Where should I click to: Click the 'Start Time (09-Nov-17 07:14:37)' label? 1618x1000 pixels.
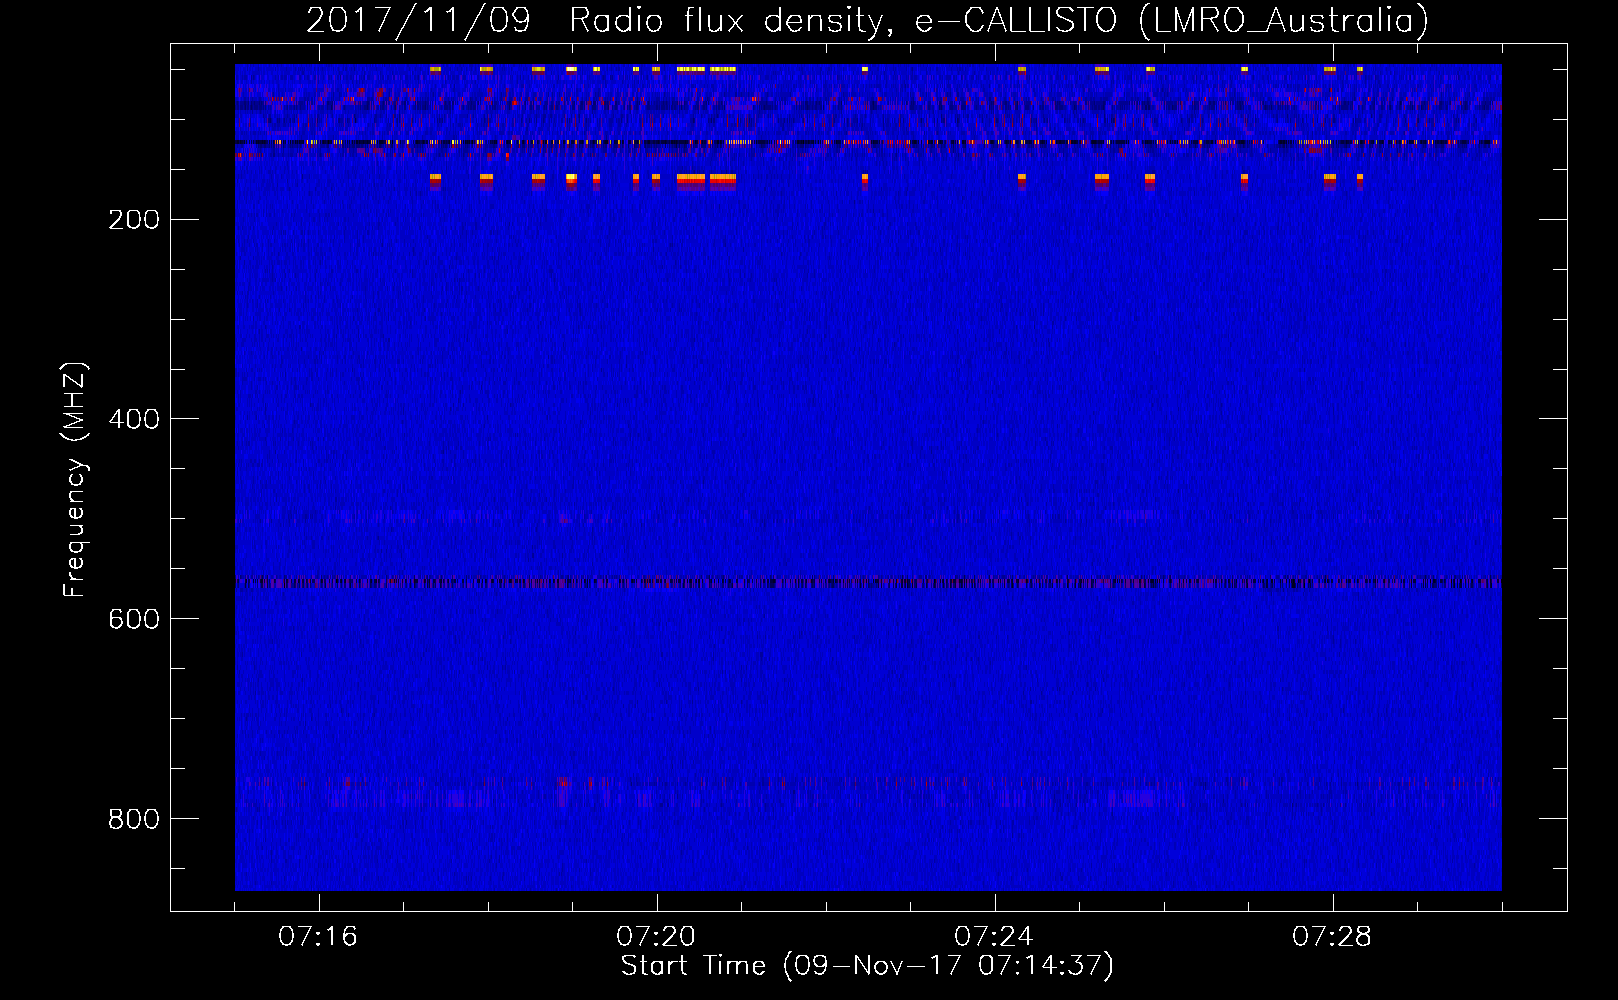867,966
